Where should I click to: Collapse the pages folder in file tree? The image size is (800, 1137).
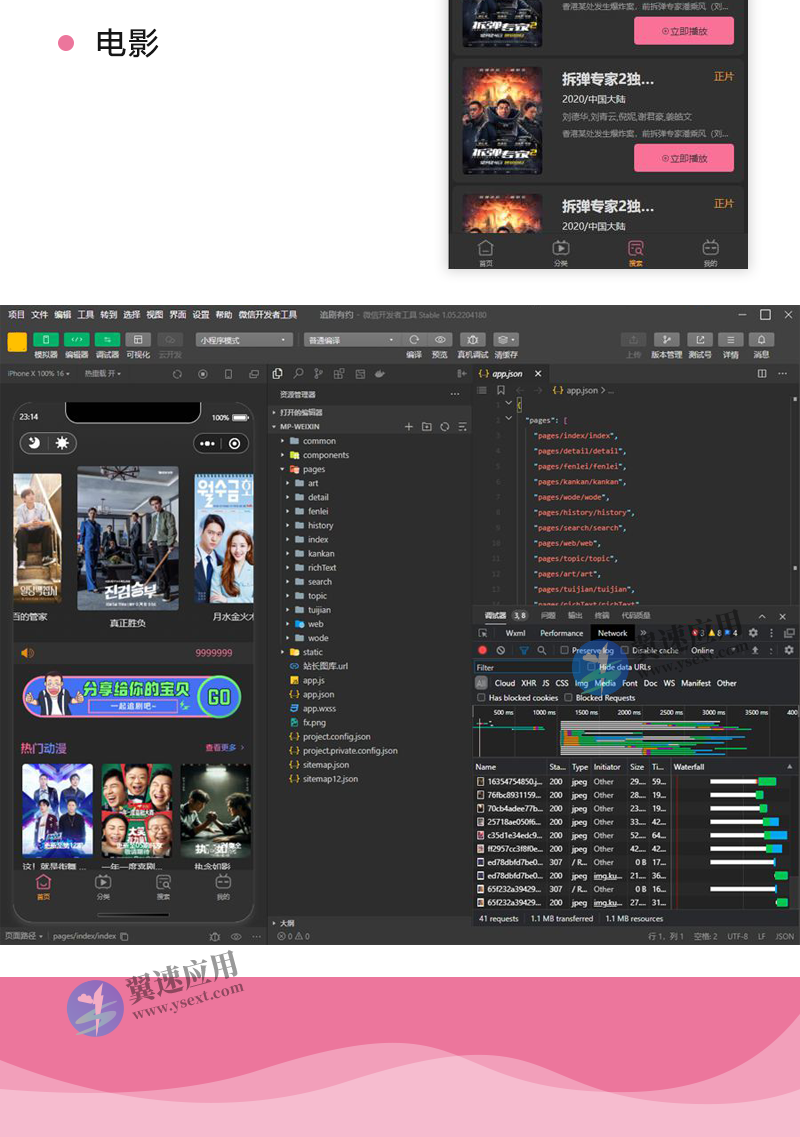283,469
